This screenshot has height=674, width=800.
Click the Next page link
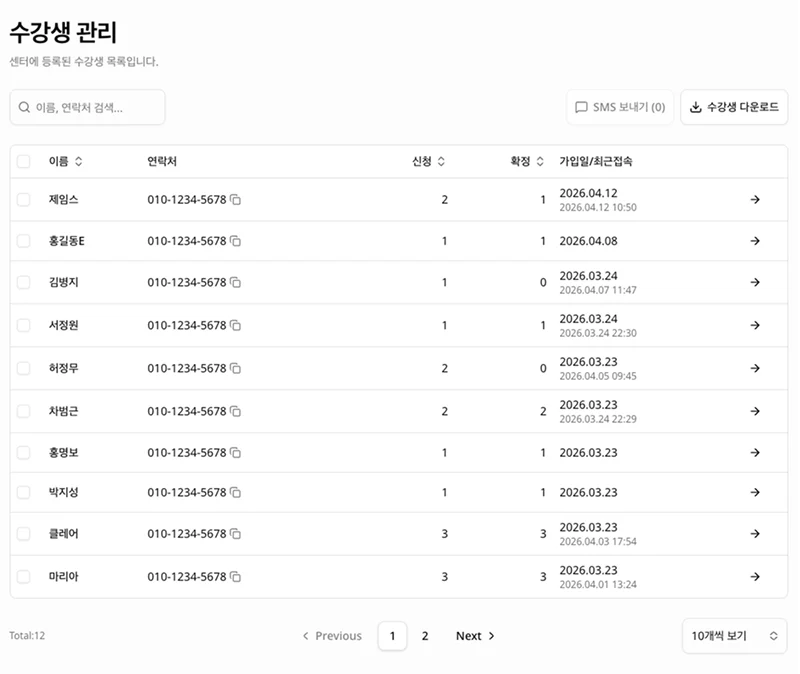coord(475,636)
